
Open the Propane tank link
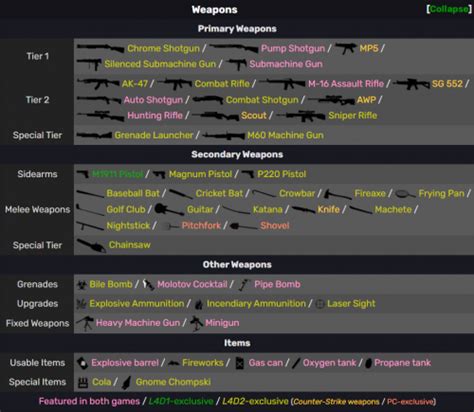coord(403,363)
